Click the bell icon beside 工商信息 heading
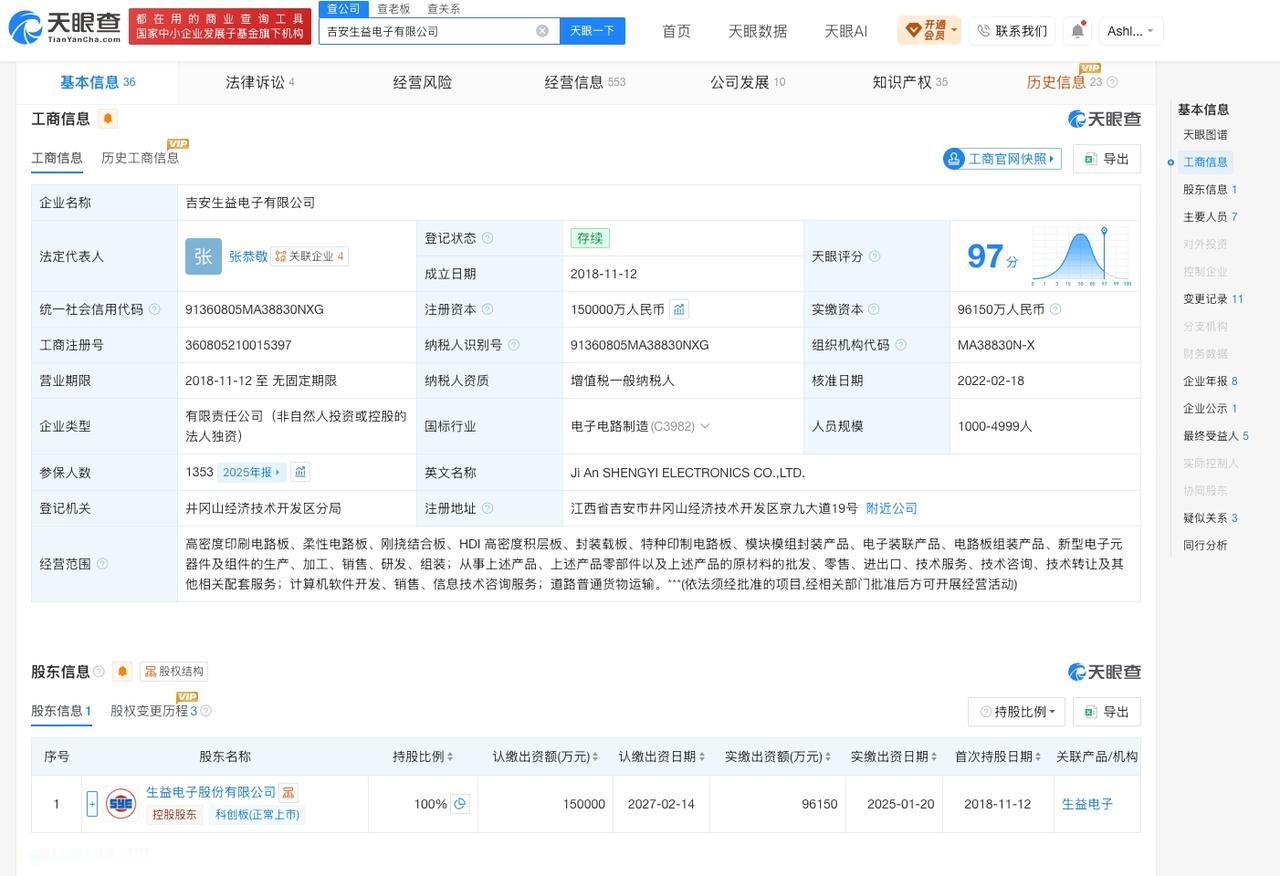 tap(108, 119)
